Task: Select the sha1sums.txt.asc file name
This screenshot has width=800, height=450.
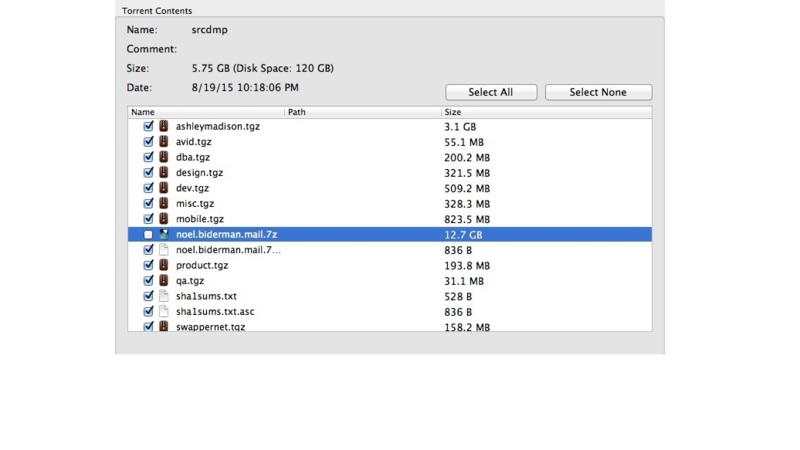Action: coord(215,311)
